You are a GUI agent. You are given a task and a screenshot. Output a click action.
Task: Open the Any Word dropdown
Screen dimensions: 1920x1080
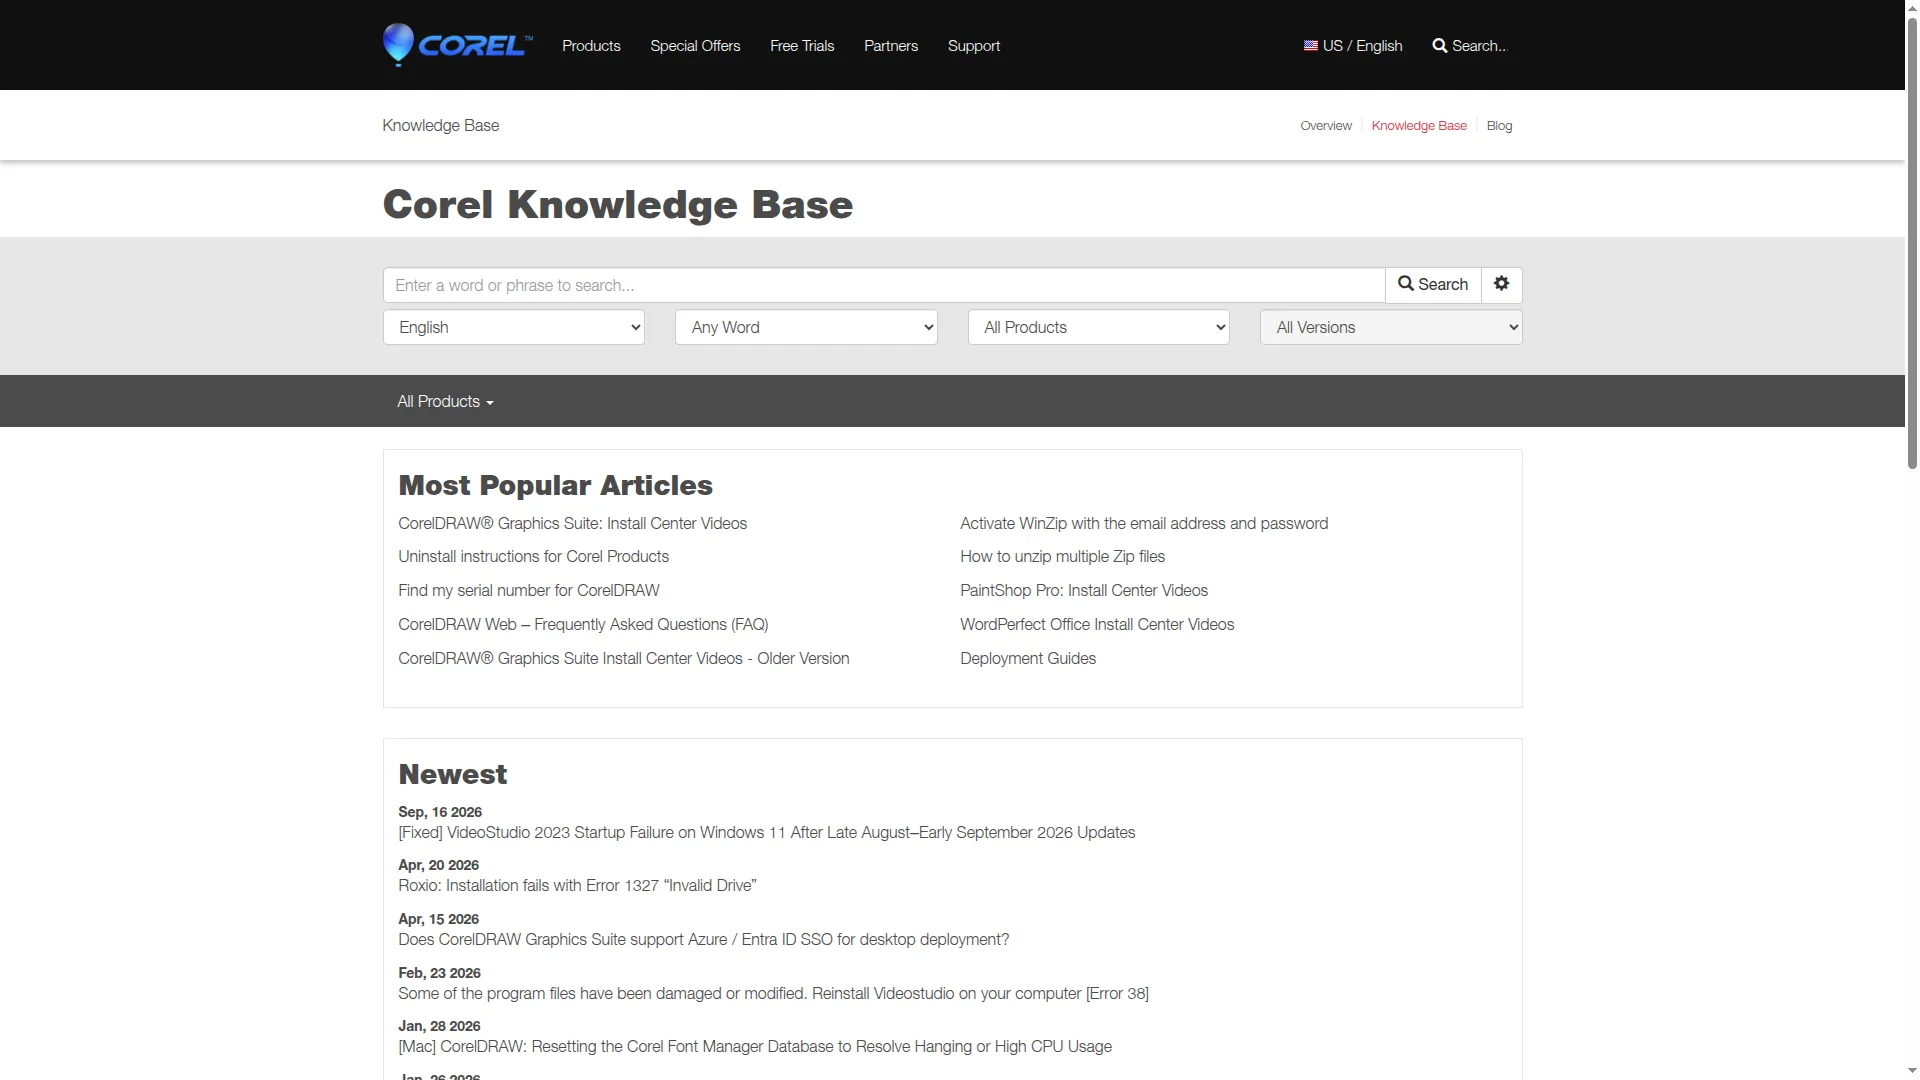tap(806, 327)
